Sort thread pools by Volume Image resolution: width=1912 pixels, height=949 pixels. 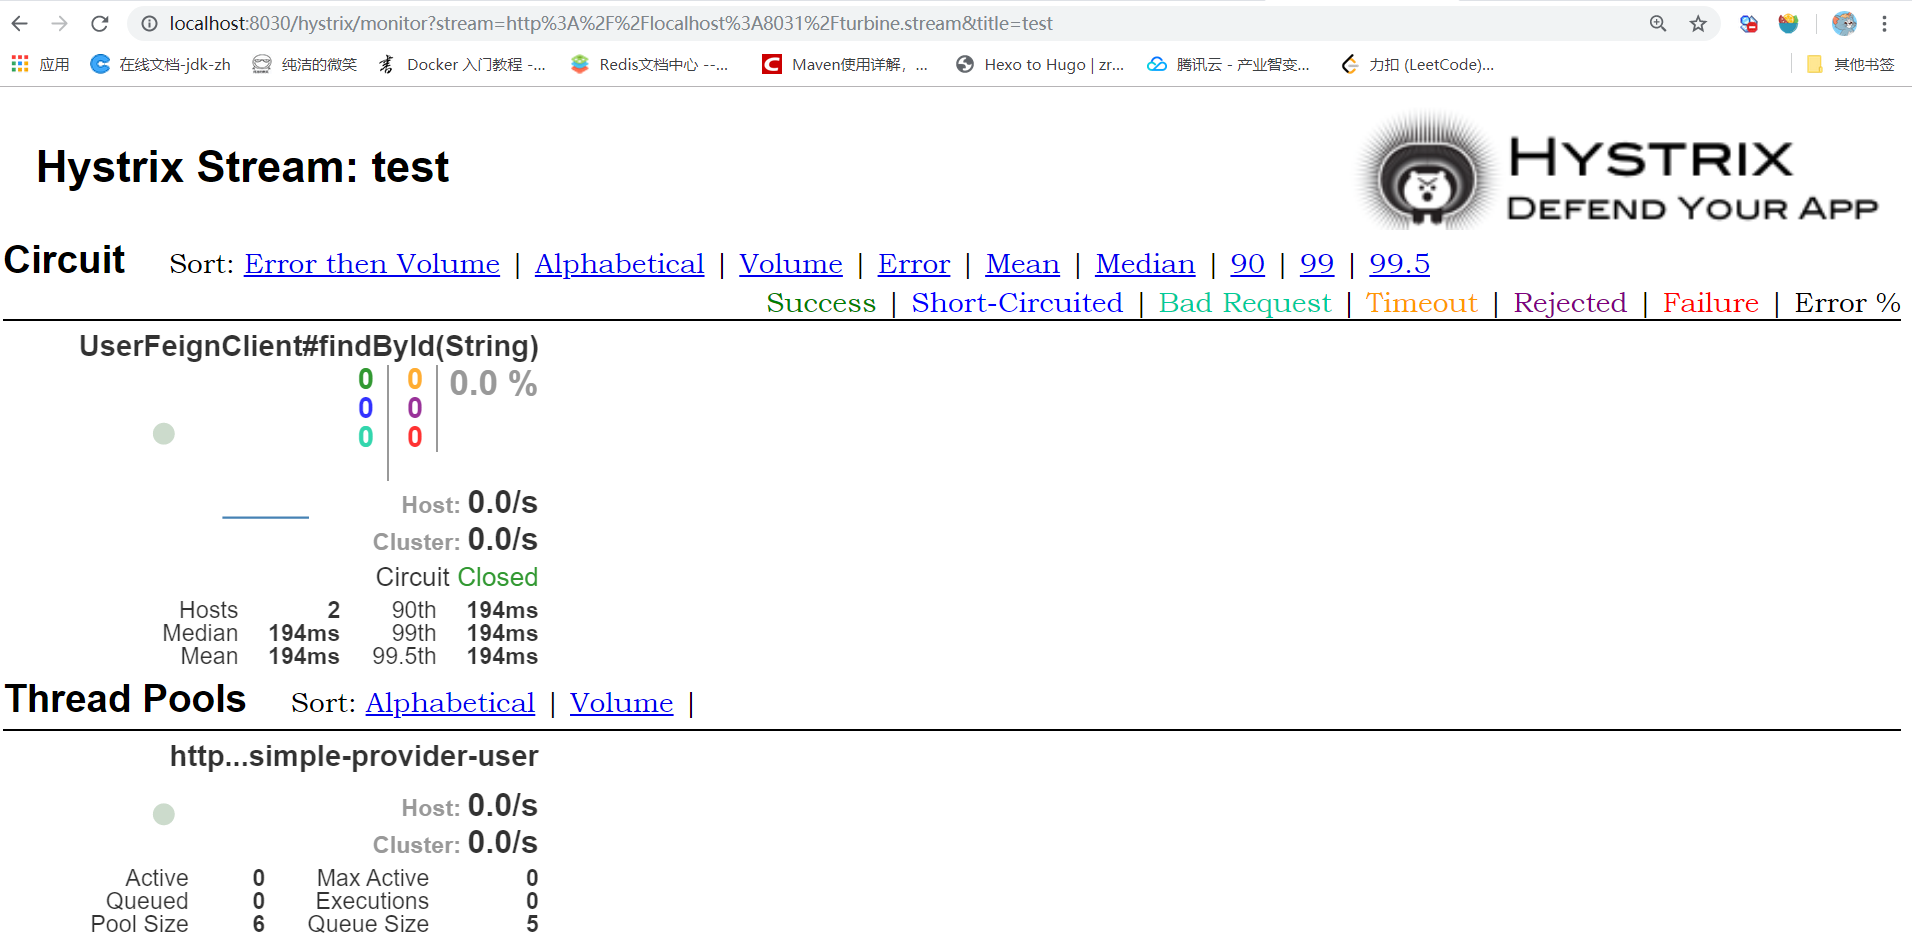click(x=621, y=703)
